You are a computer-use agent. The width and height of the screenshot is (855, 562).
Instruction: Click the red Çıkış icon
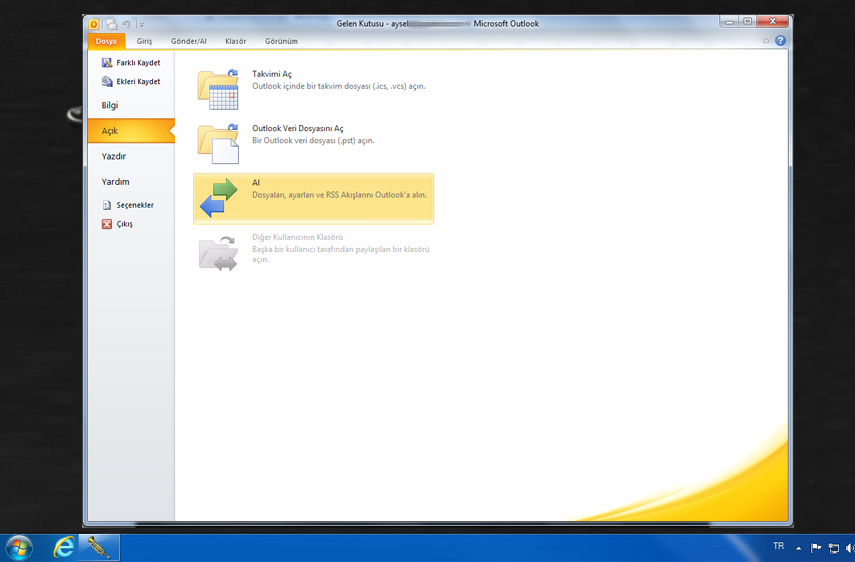(107, 224)
